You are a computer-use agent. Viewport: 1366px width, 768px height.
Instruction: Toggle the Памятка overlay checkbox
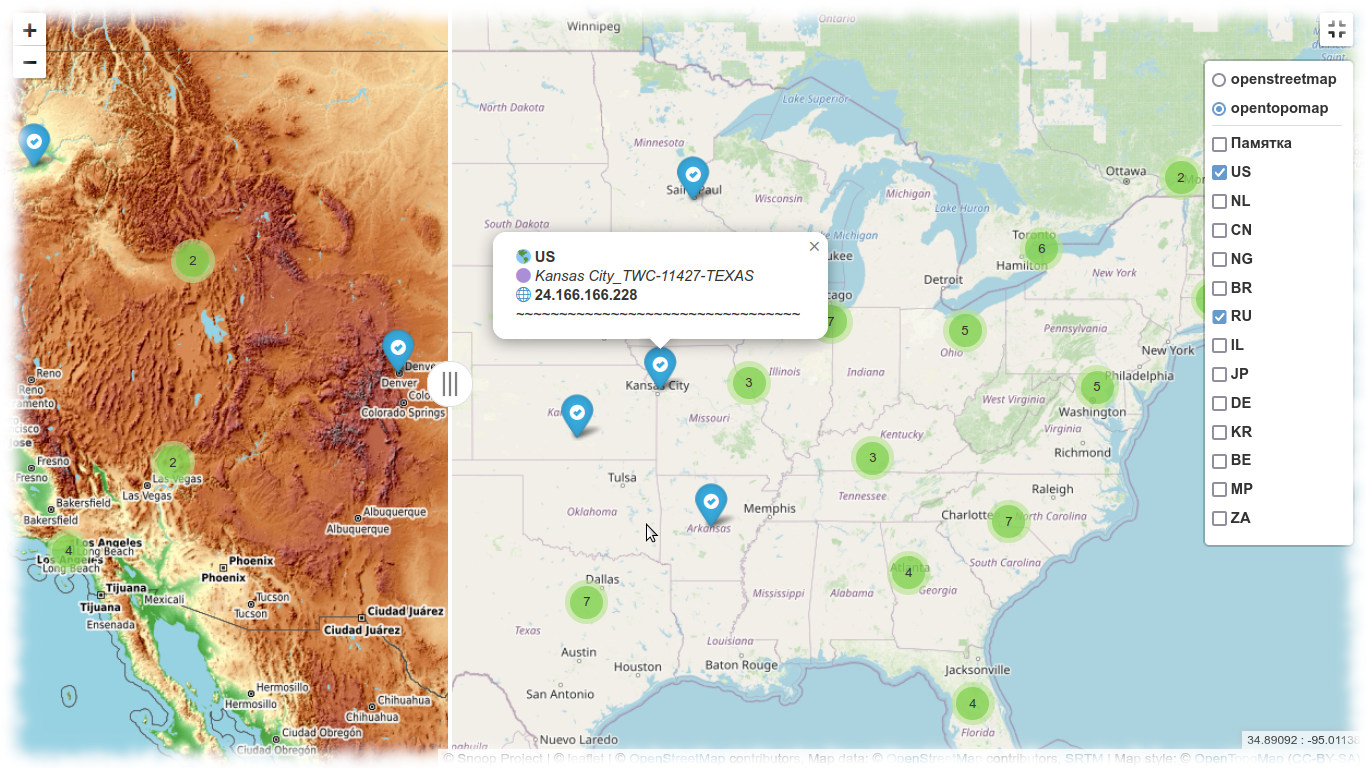[1219, 144]
